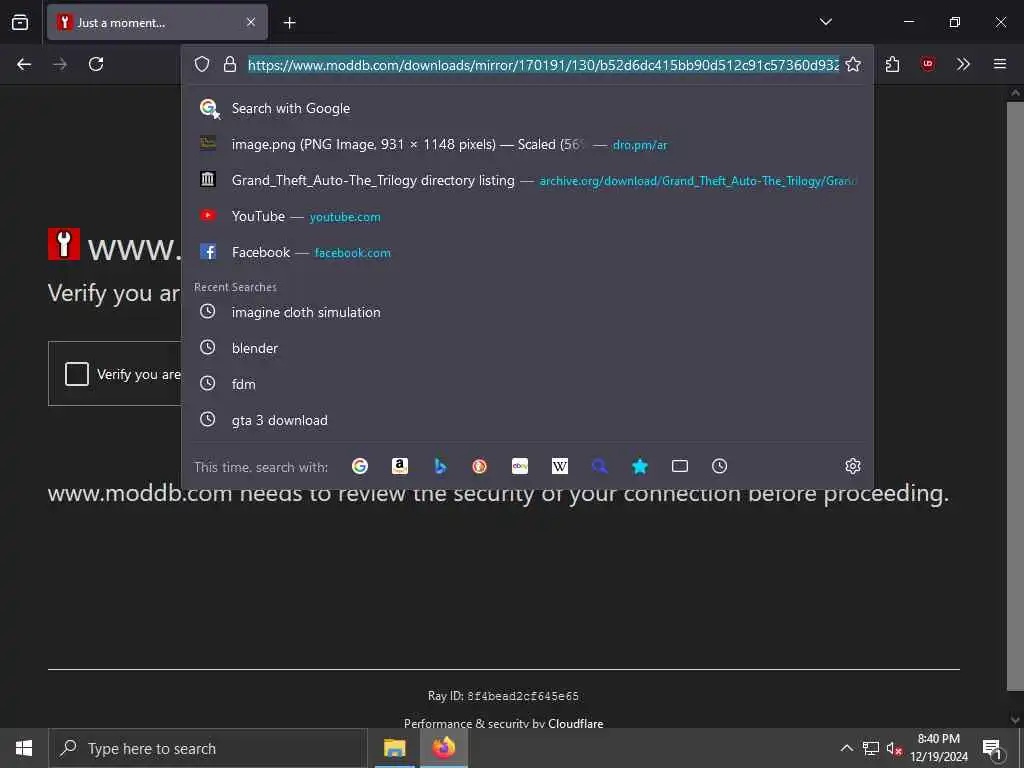Show hidden system tray icons

coord(846,748)
